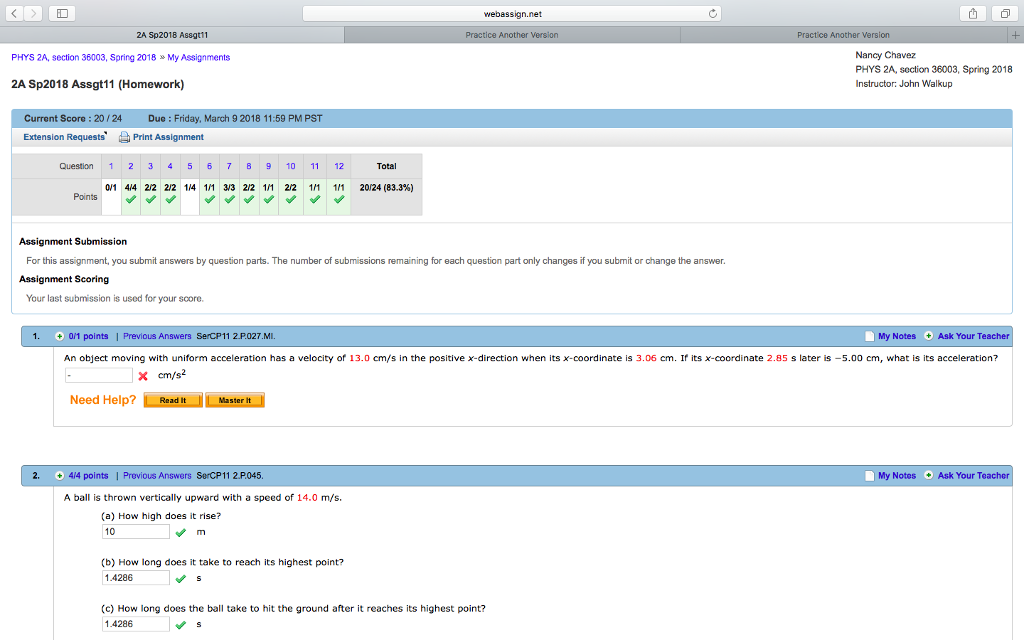Jump to question 1 in the score table
The width and height of the screenshot is (1024, 640).
click(111, 167)
